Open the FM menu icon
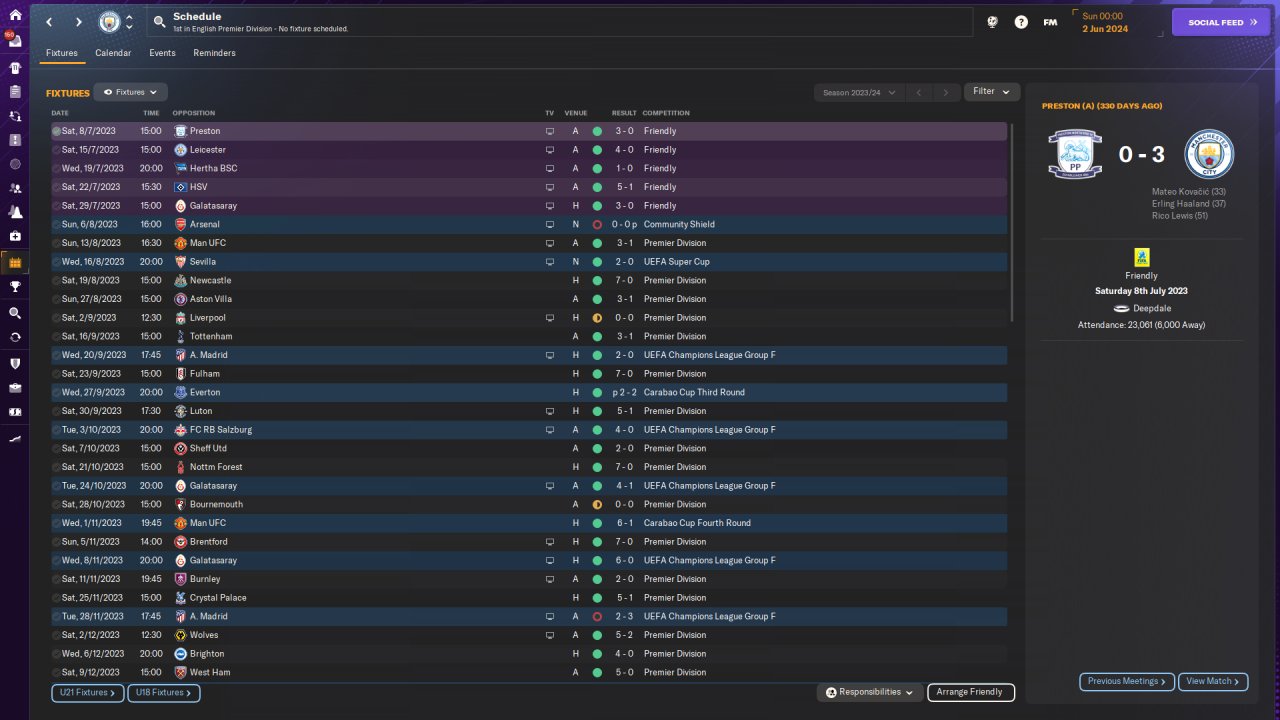This screenshot has height=720, width=1280. pos(1050,22)
